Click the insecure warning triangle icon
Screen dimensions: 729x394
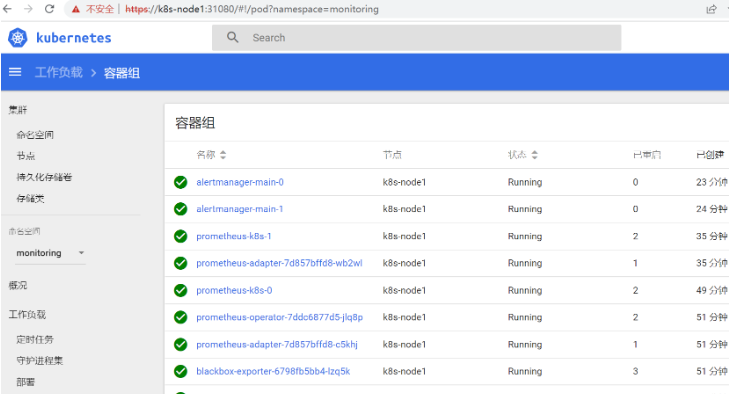click(x=75, y=9)
